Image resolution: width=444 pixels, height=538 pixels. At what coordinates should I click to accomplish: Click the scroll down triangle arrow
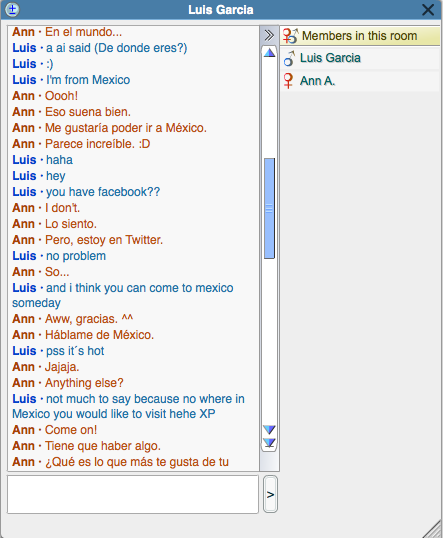coord(269,429)
